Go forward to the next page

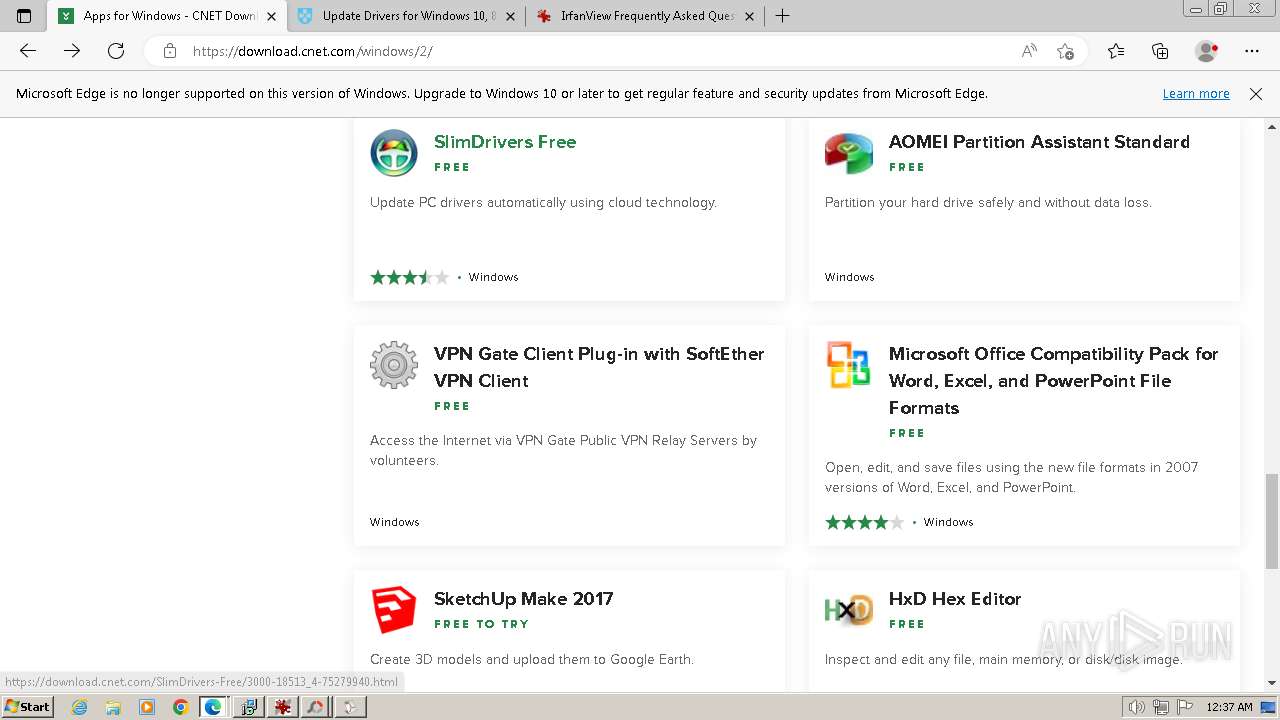point(72,51)
